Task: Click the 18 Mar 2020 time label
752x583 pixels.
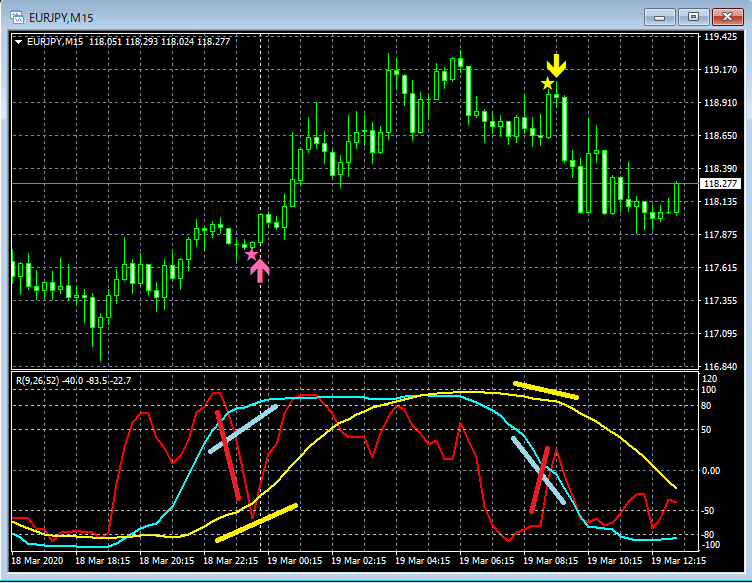Action: point(37,560)
